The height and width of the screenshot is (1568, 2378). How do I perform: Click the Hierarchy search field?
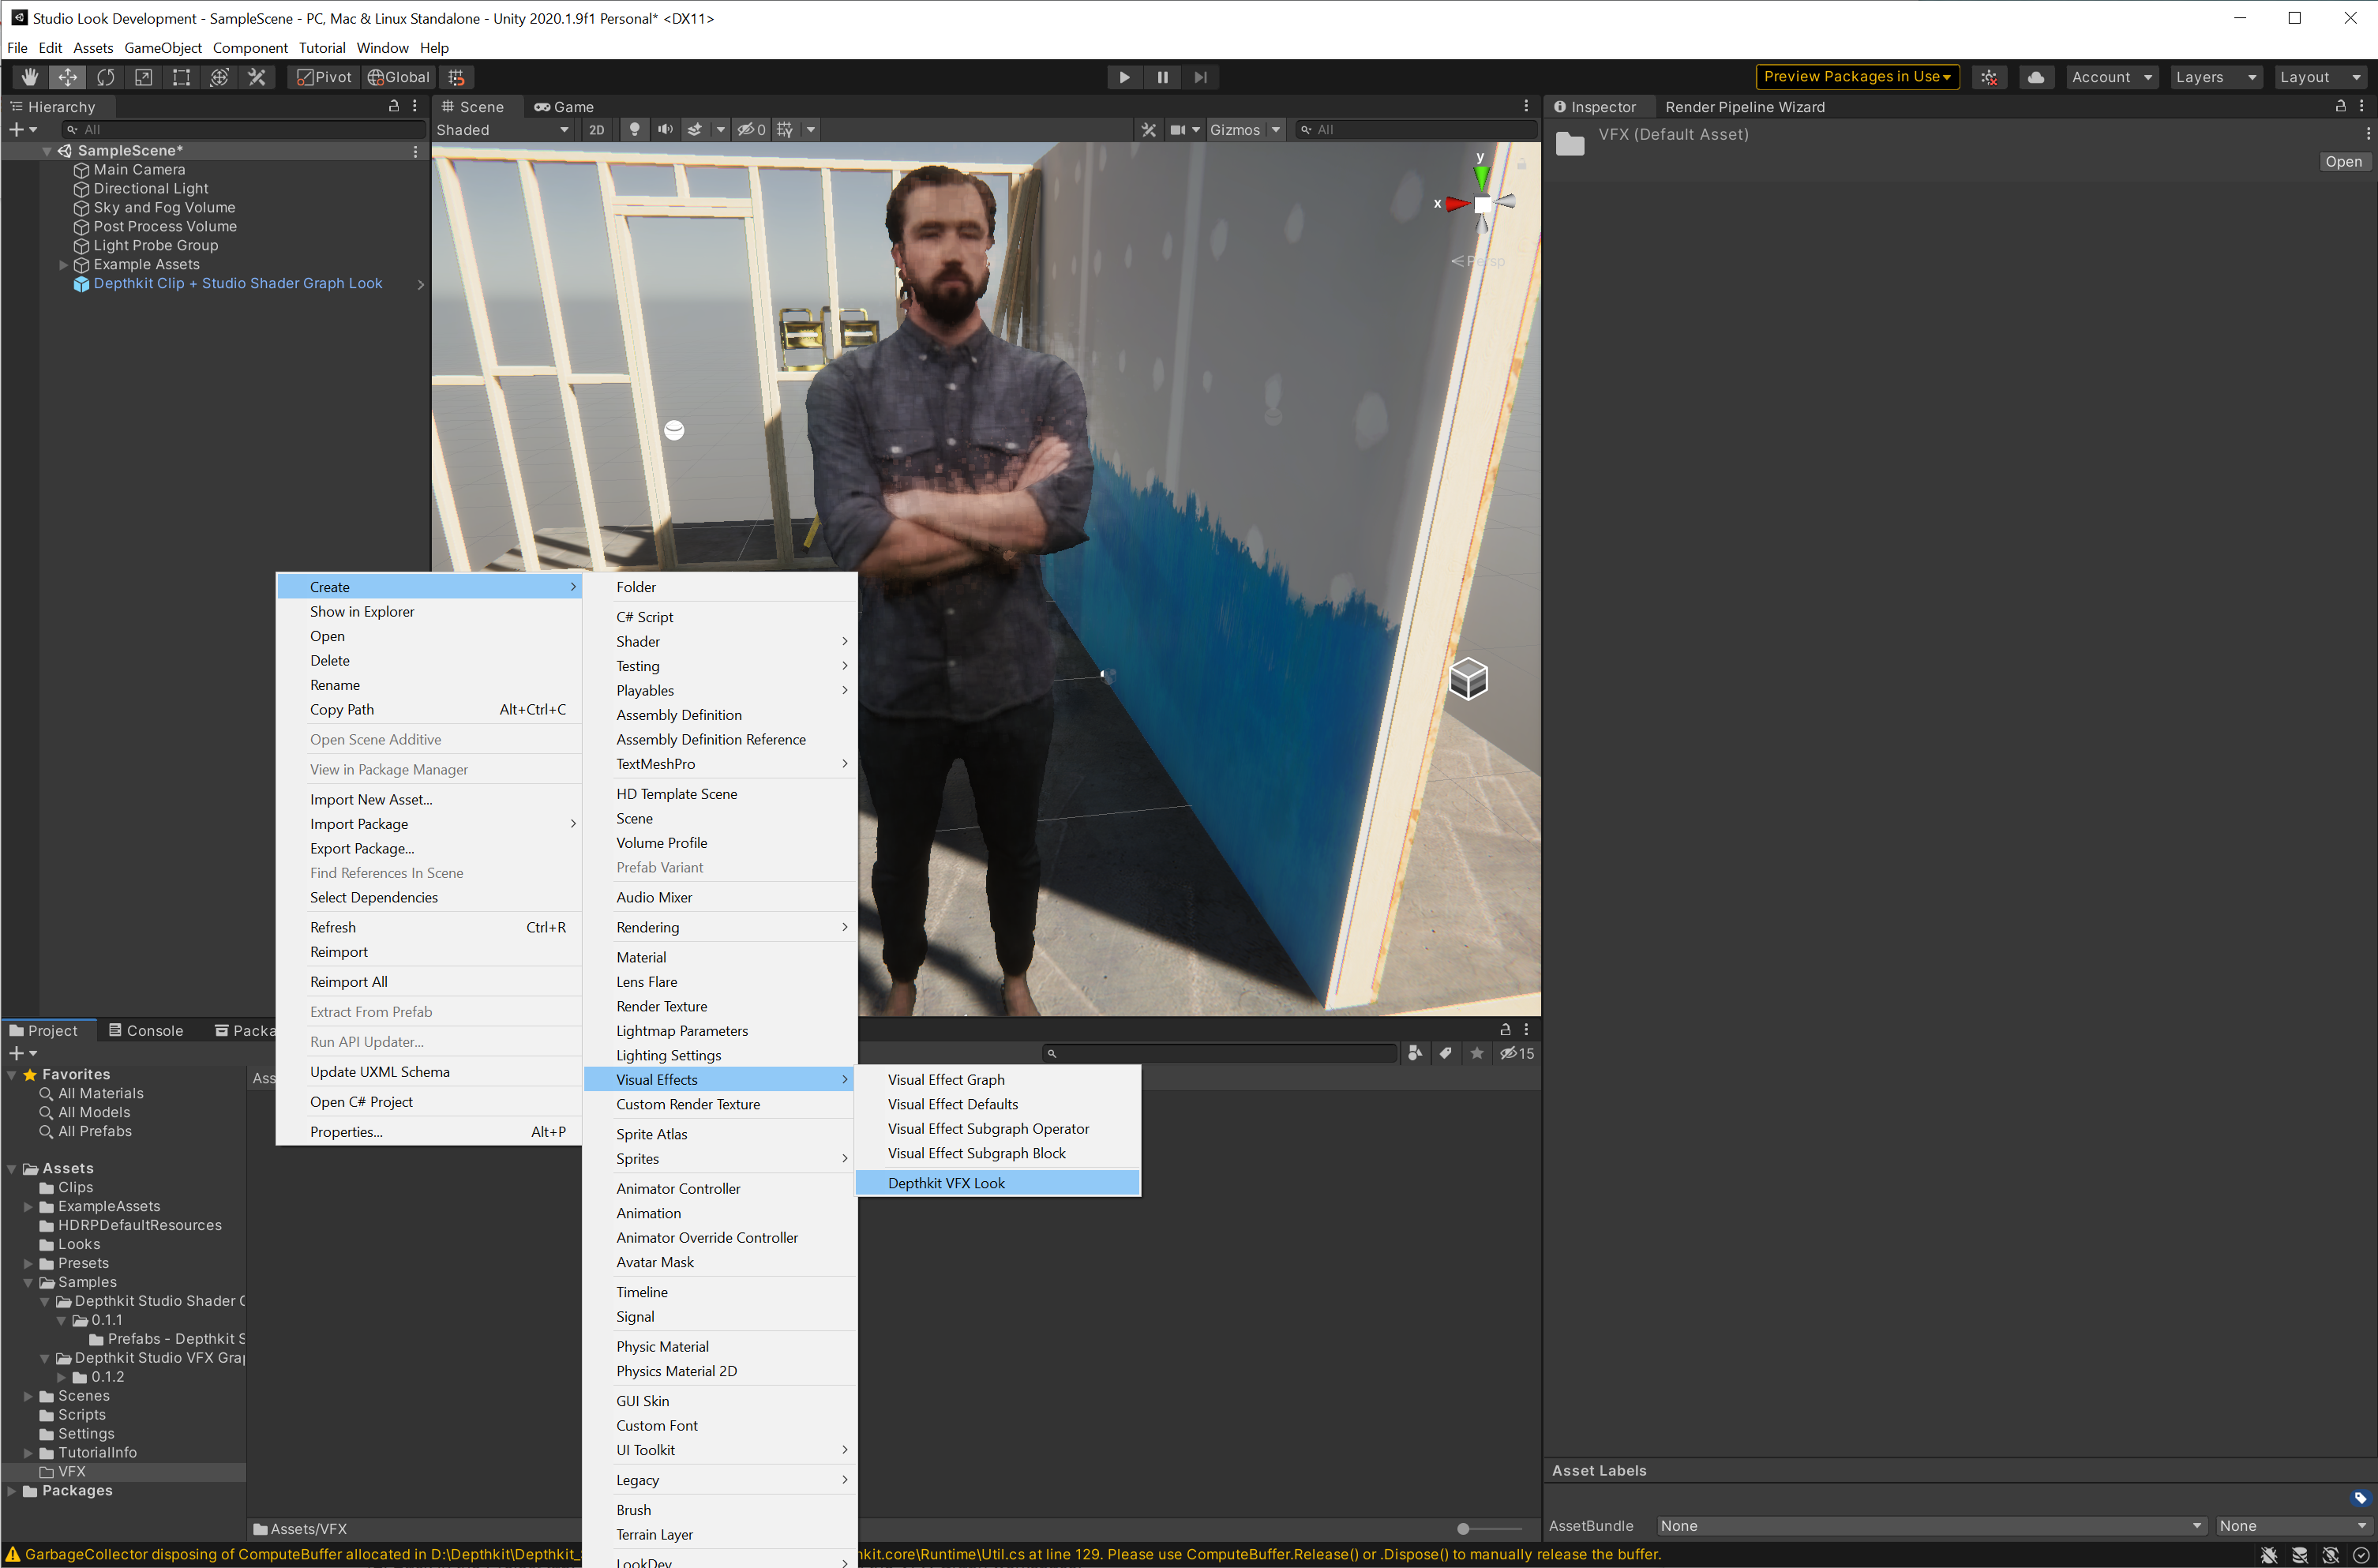(x=245, y=130)
